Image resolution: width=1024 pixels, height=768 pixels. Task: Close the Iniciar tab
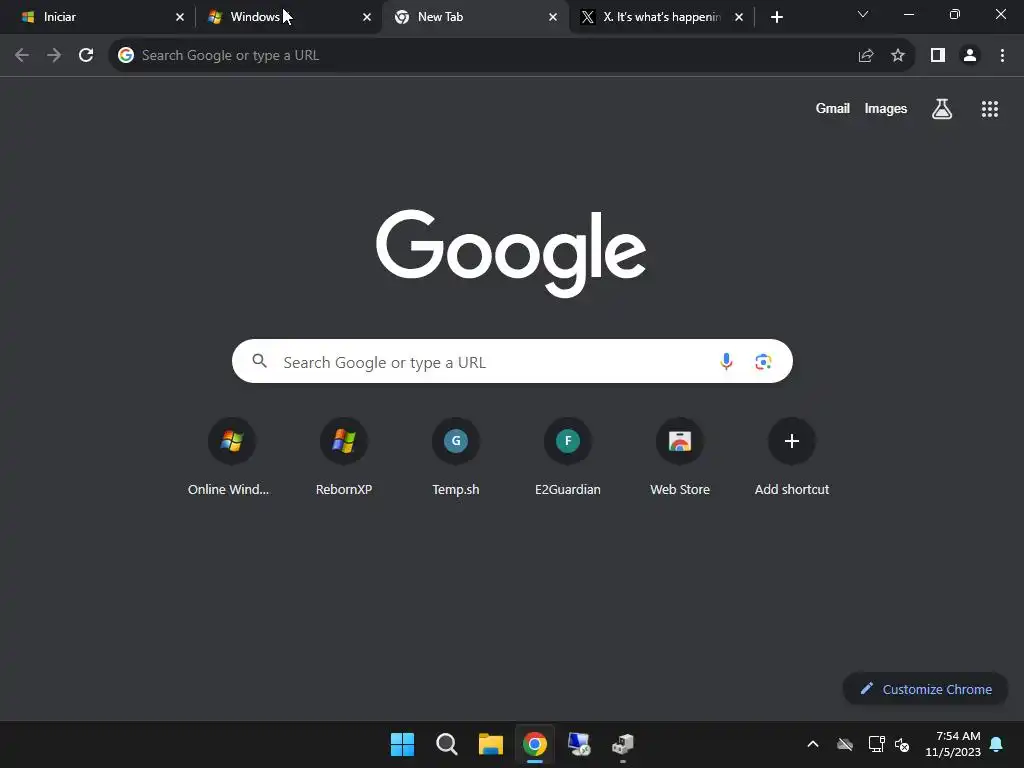point(180,17)
